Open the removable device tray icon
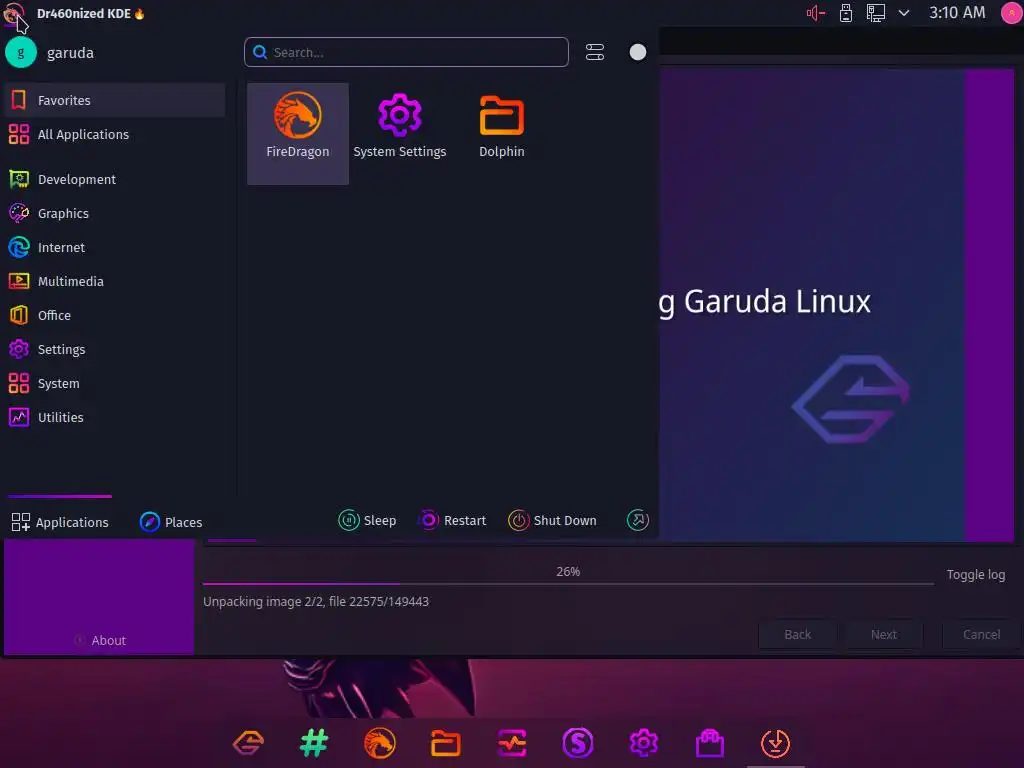Image resolution: width=1024 pixels, height=768 pixels. (x=846, y=13)
